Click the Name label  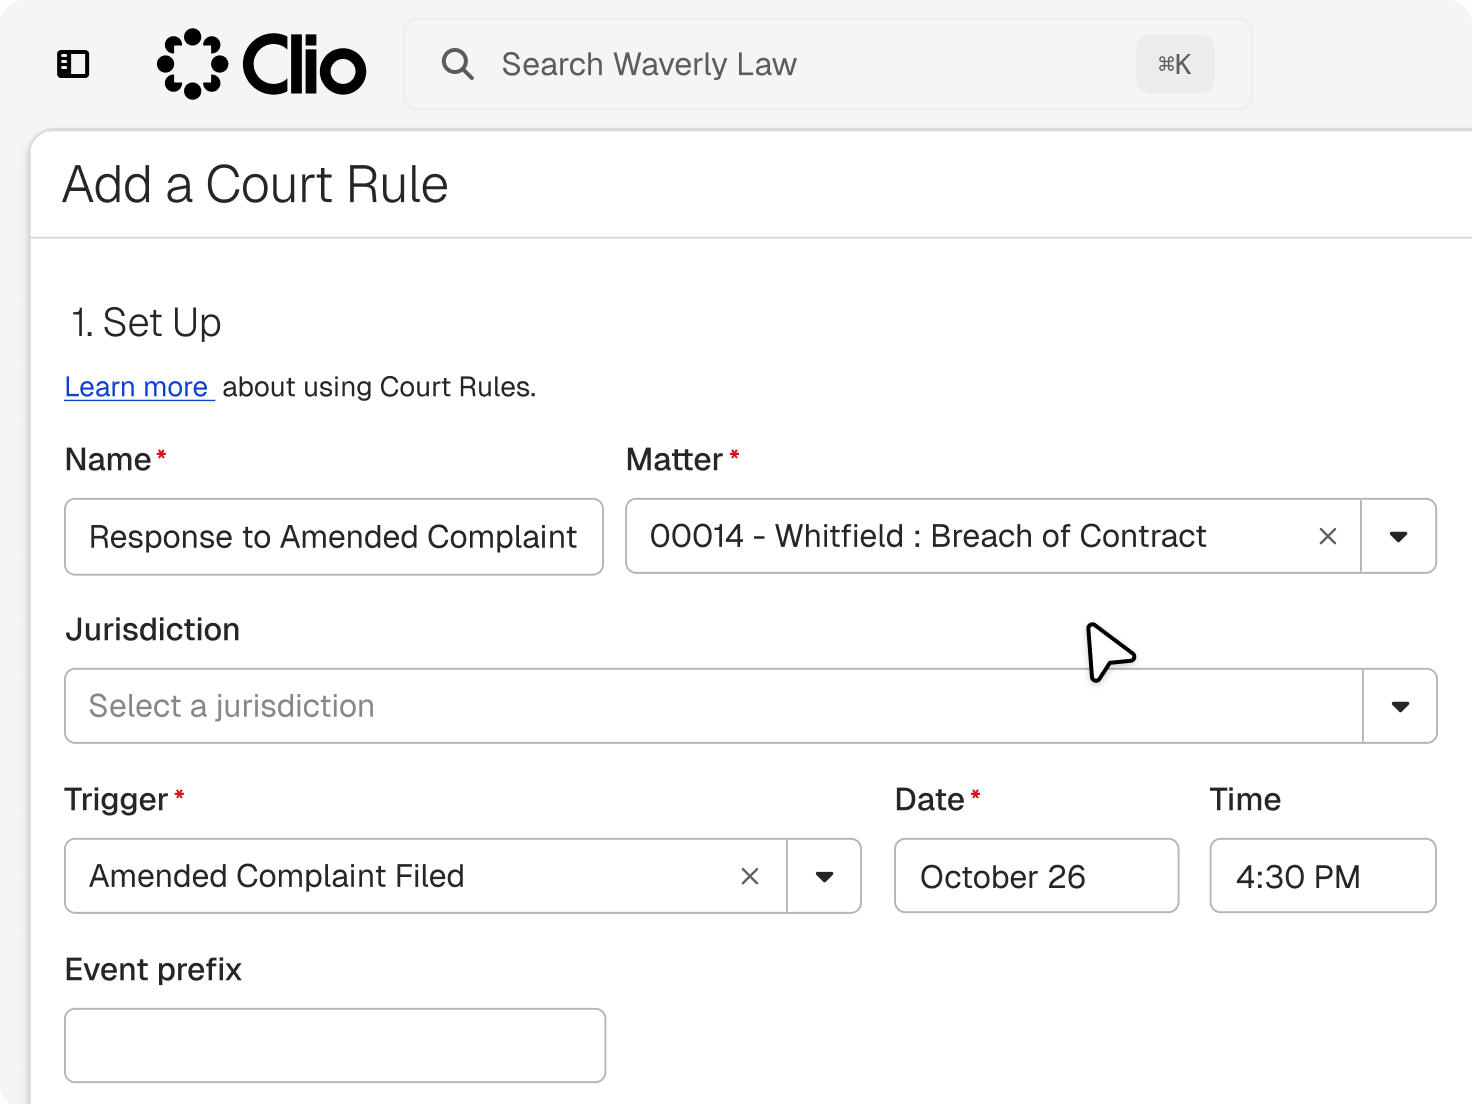click(108, 460)
